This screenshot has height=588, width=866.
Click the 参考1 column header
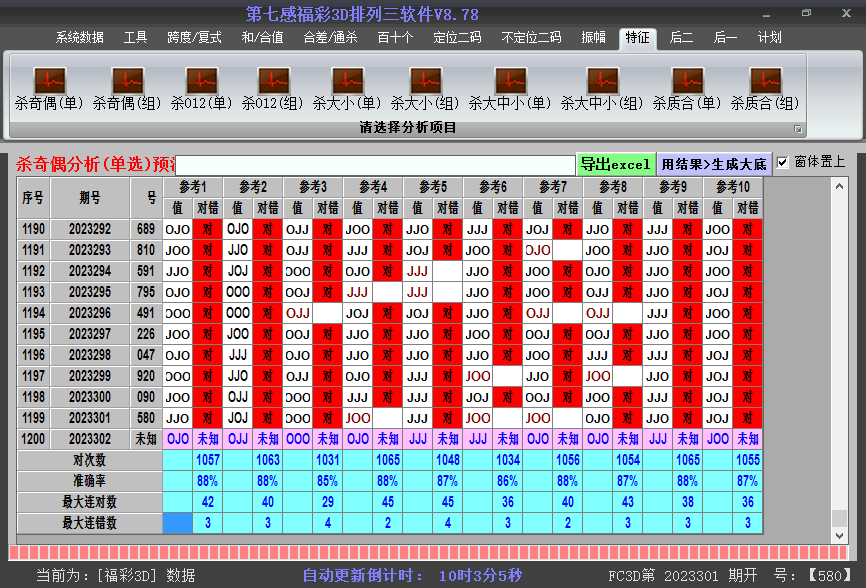pyautogui.click(x=193, y=187)
